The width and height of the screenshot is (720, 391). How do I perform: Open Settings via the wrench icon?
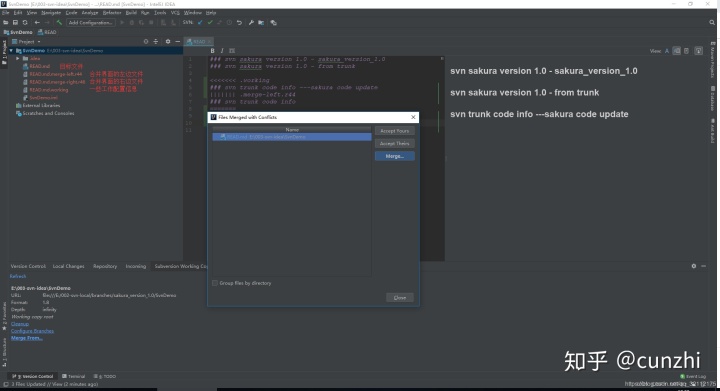coord(251,22)
